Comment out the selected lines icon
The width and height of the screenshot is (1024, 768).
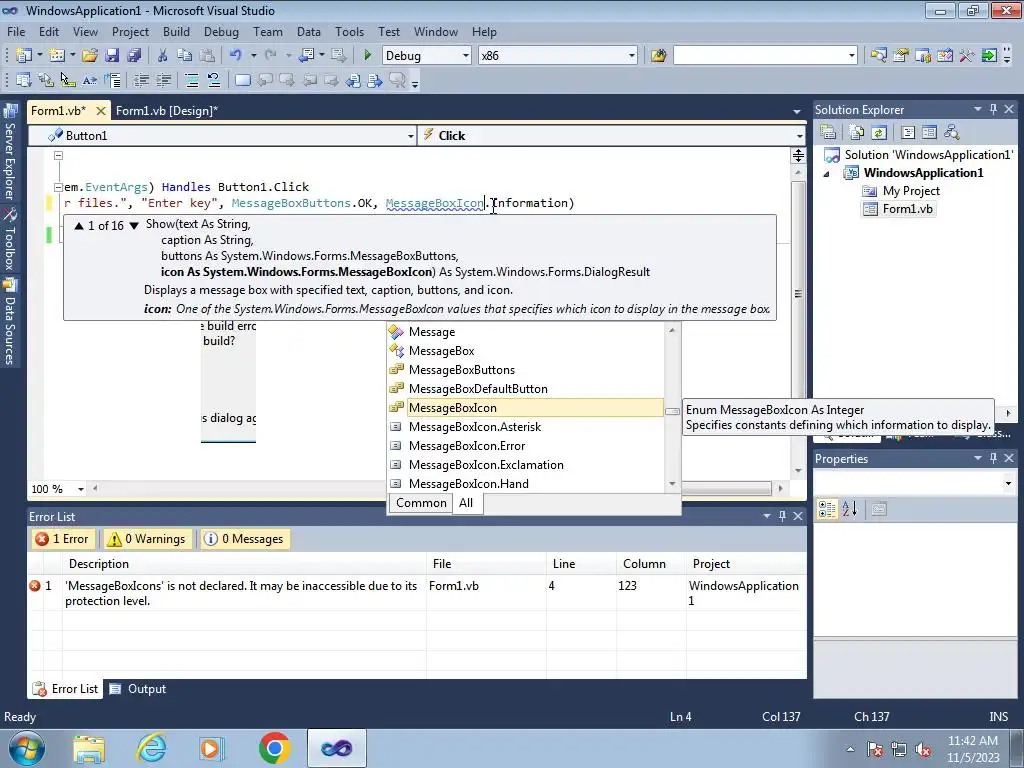tap(191, 80)
